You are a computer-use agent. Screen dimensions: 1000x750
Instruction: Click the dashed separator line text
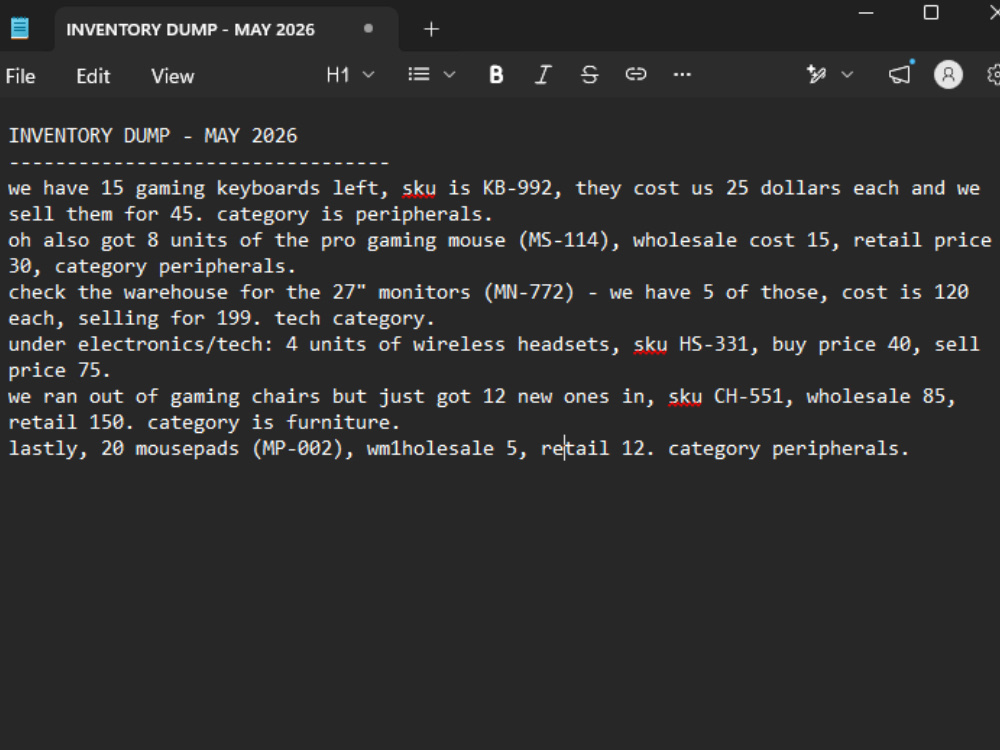(x=199, y=163)
